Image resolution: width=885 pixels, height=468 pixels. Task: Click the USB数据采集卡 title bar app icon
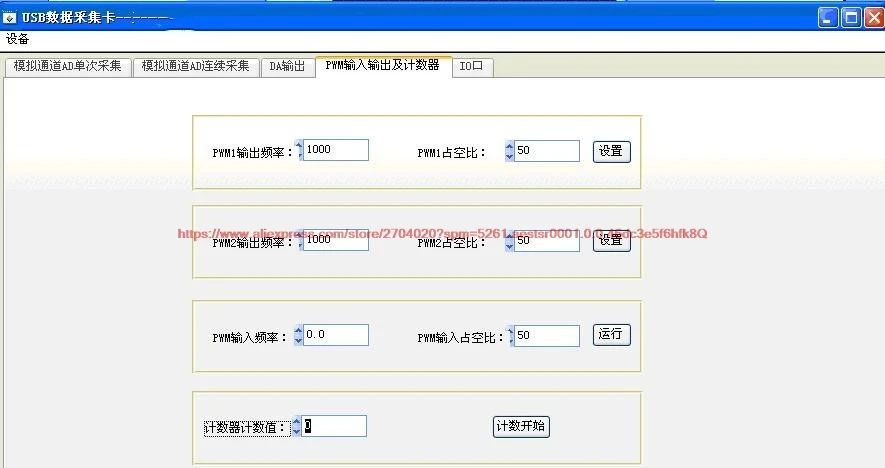pyautogui.click(x=10, y=18)
